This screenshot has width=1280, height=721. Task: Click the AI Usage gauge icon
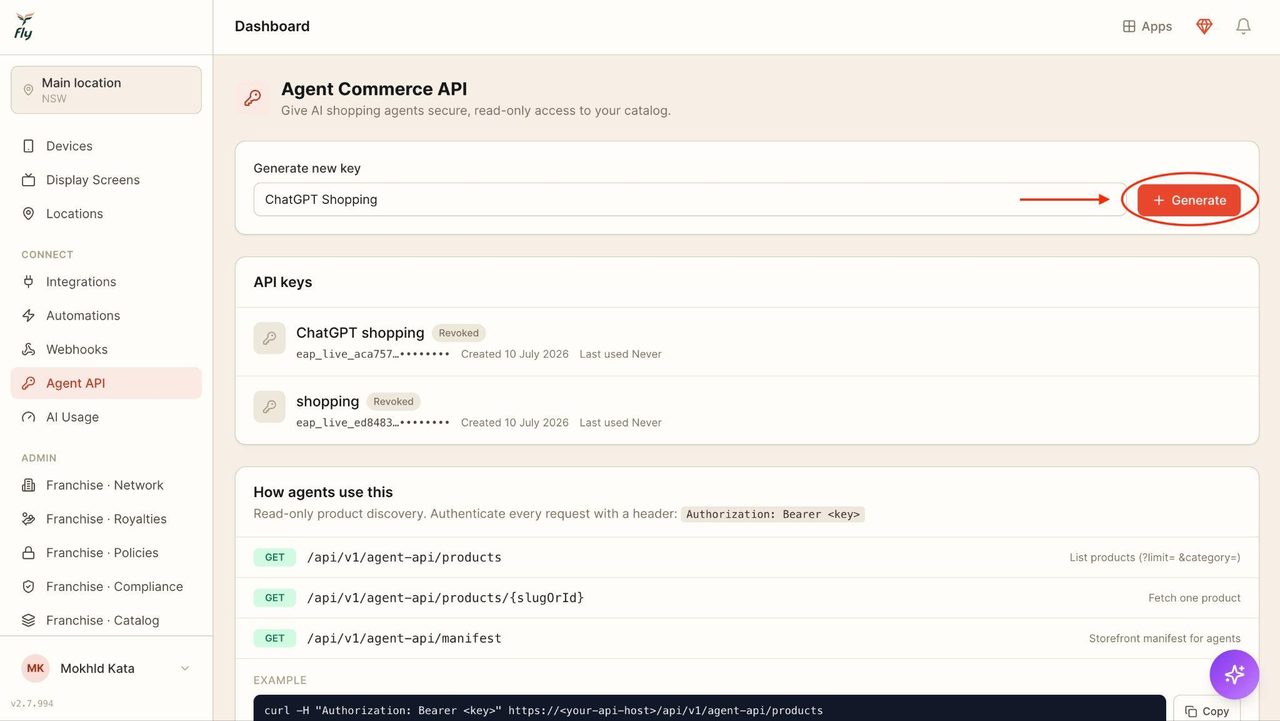click(28, 417)
